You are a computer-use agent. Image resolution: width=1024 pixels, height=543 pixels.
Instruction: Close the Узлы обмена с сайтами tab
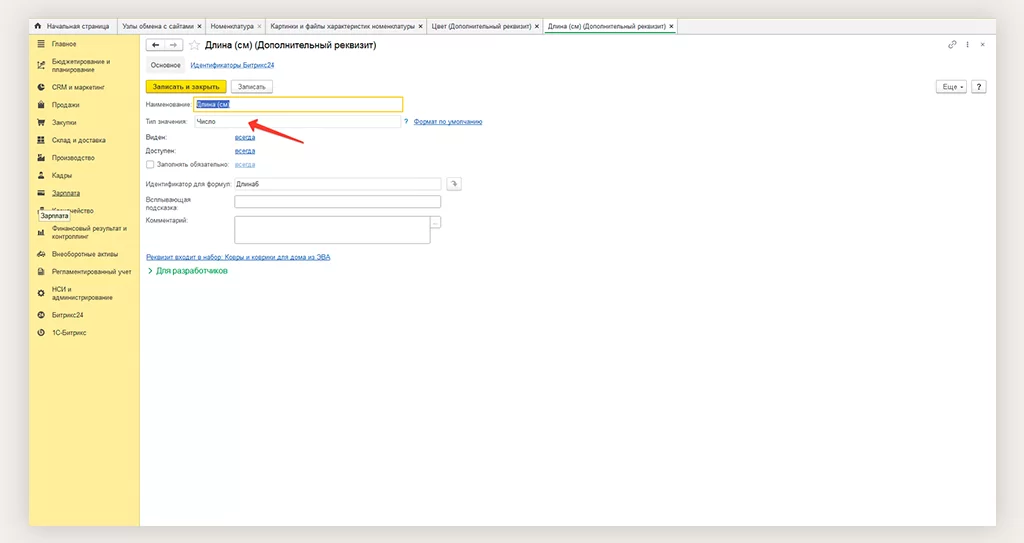point(199,25)
